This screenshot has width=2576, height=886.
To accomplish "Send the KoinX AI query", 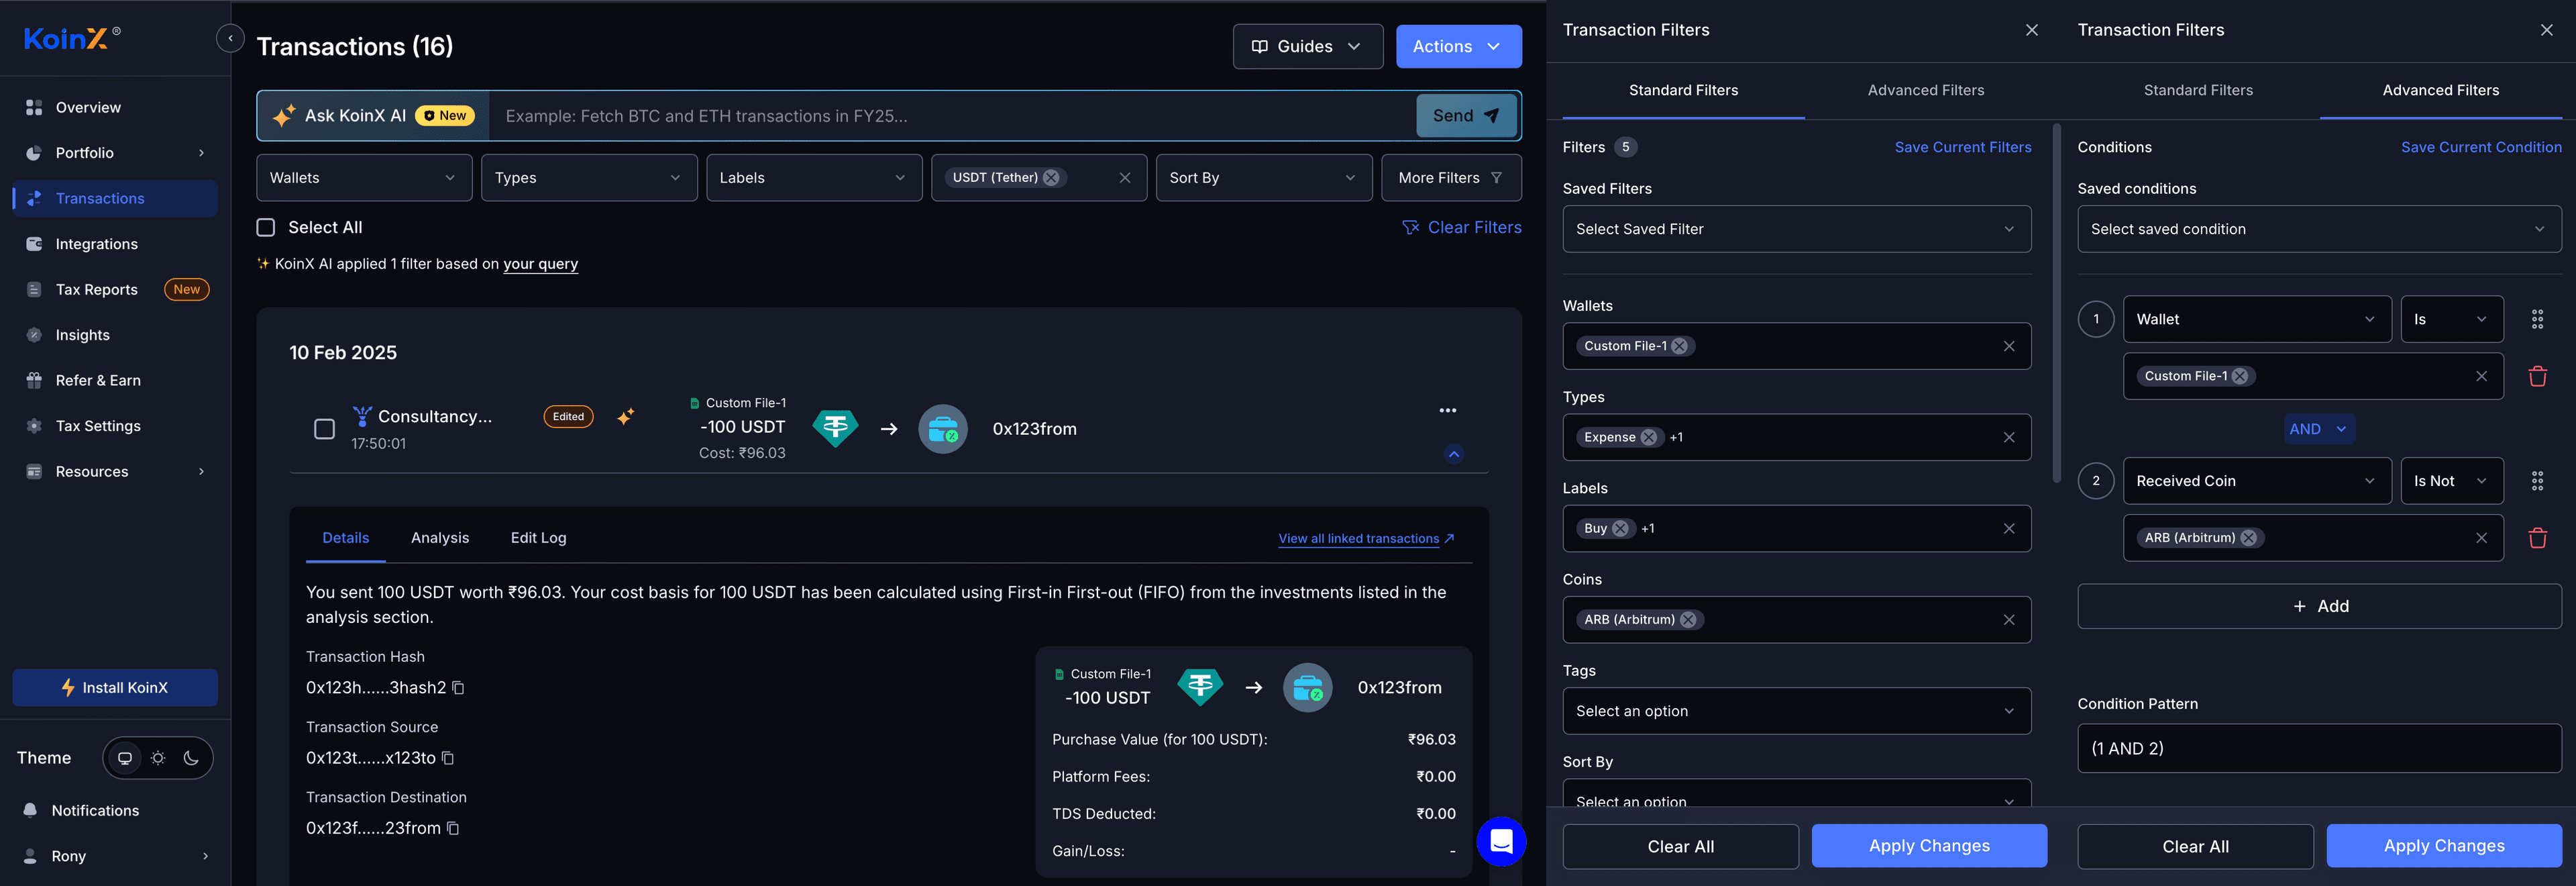I will click(x=1467, y=116).
